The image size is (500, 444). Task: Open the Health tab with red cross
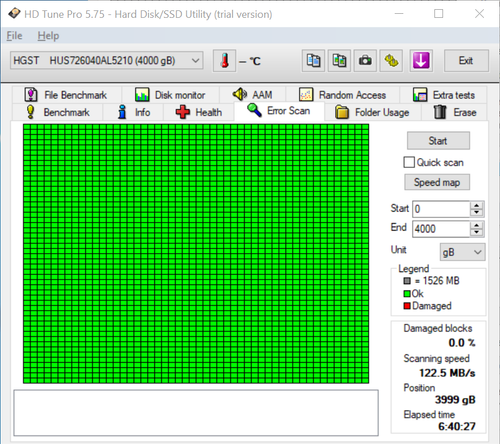pyautogui.click(x=199, y=112)
